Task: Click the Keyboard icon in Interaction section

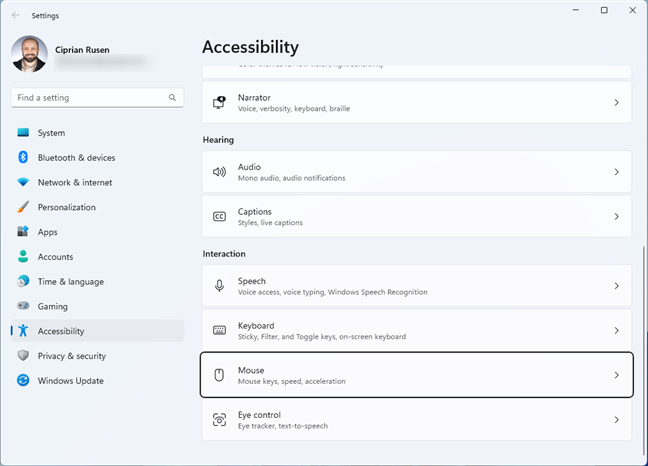Action: [219, 330]
